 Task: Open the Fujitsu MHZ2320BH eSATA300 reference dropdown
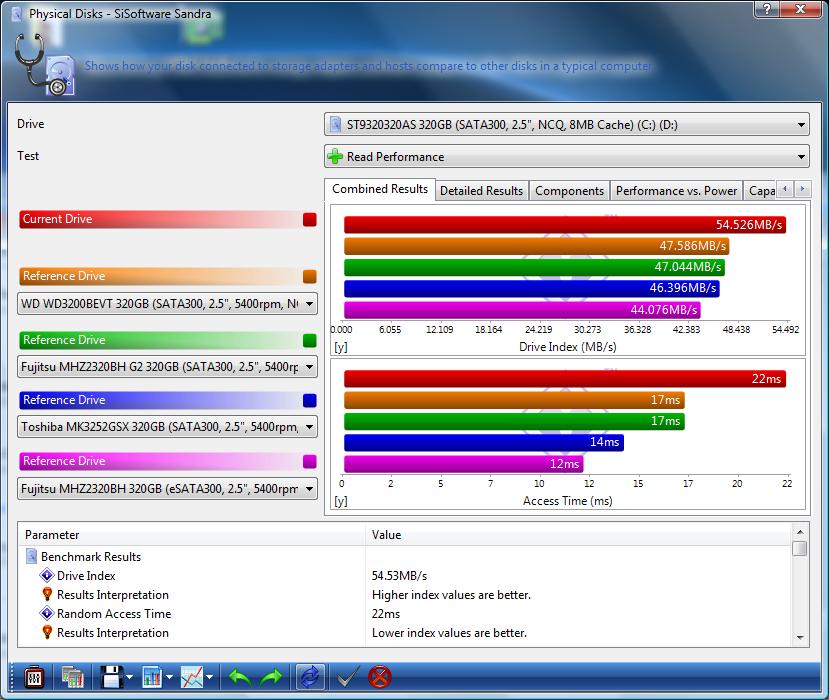point(168,489)
